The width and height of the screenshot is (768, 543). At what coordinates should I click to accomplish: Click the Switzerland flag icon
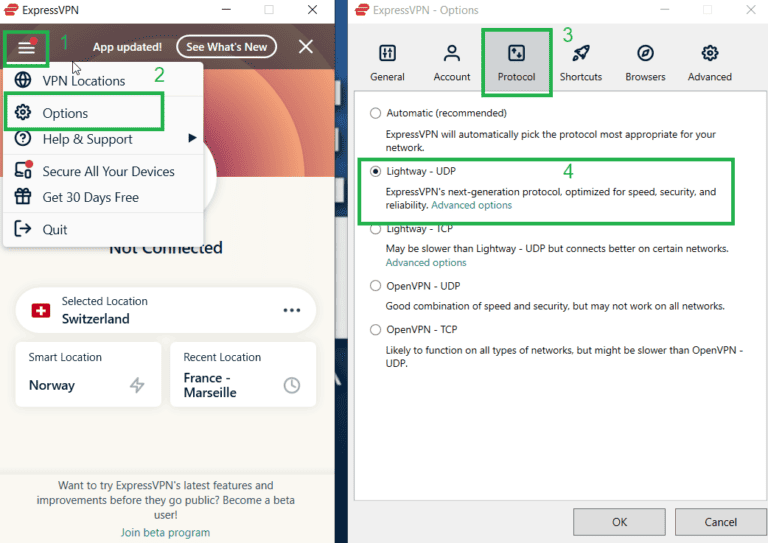point(41,310)
